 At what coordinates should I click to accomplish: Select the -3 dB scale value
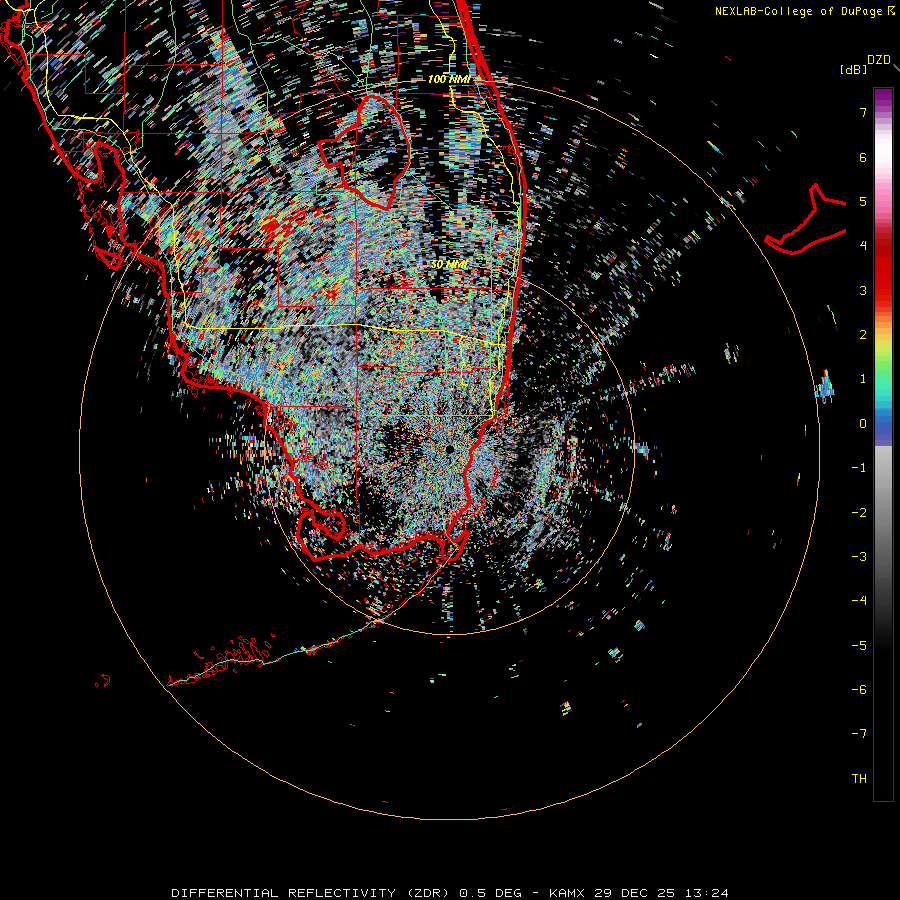pos(859,557)
